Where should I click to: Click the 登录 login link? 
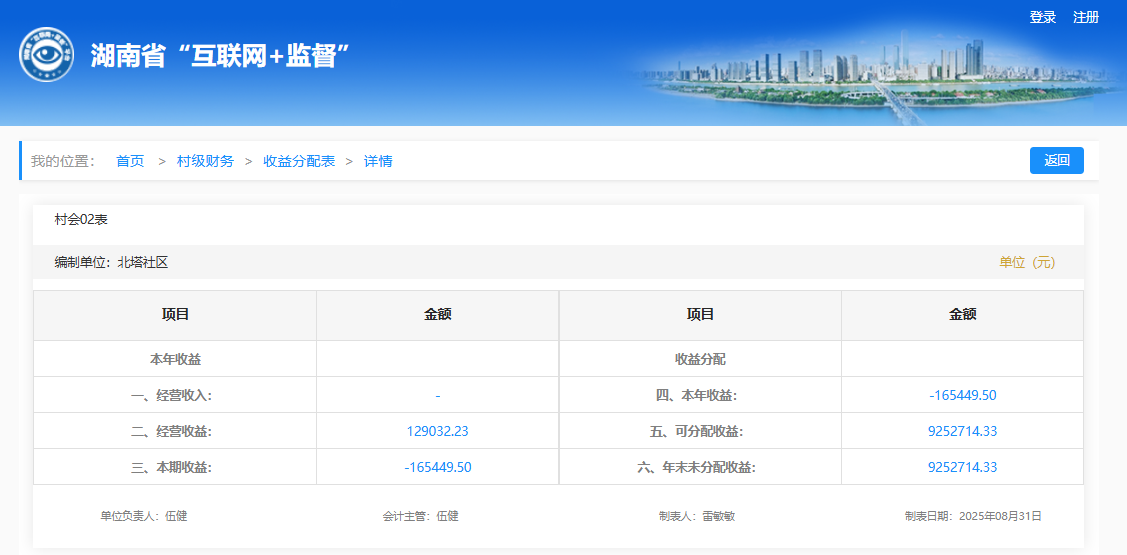point(1043,17)
